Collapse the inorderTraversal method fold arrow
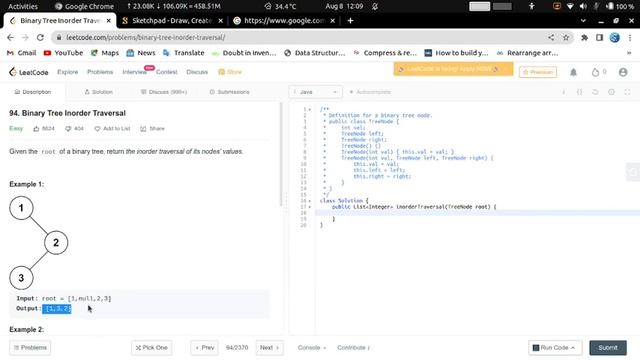The width and height of the screenshot is (640, 360). 310,207
